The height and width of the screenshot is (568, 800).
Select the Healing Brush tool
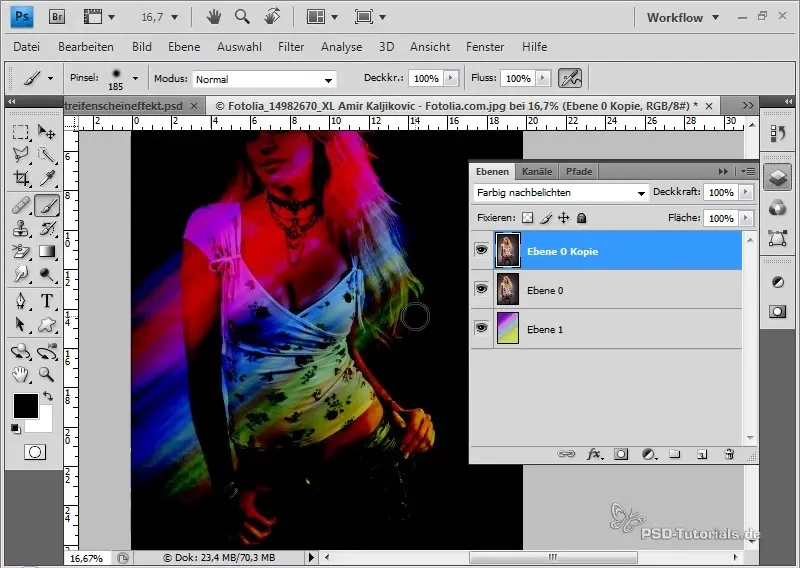20,206
